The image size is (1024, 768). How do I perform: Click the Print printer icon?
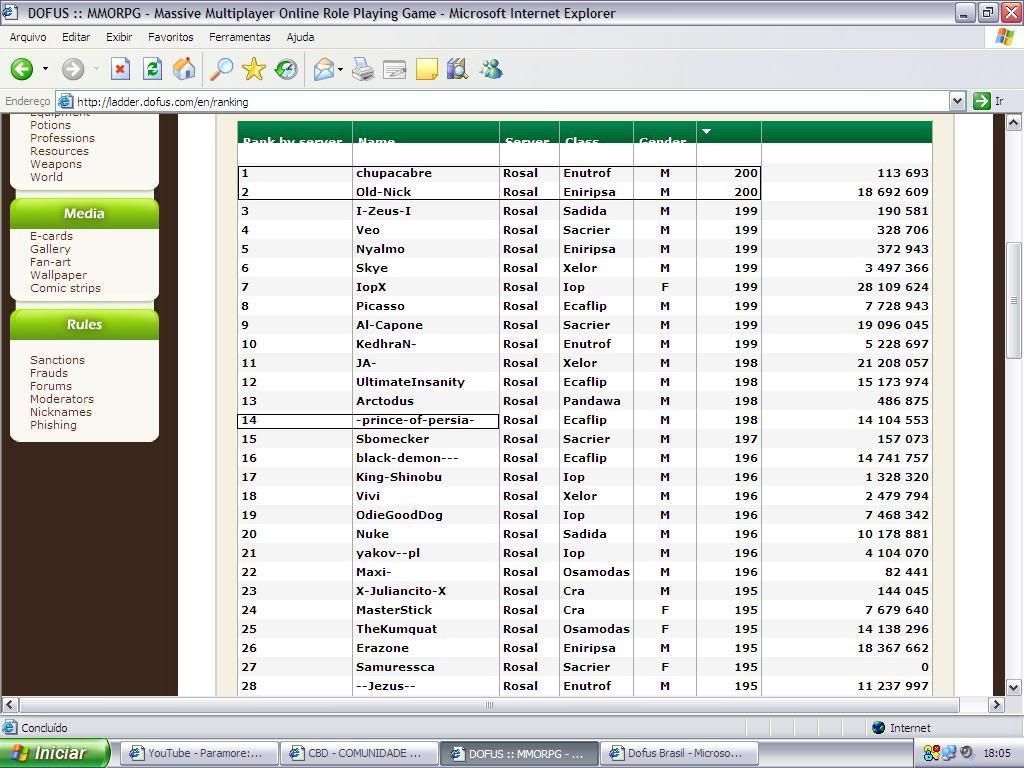(363, 69)
